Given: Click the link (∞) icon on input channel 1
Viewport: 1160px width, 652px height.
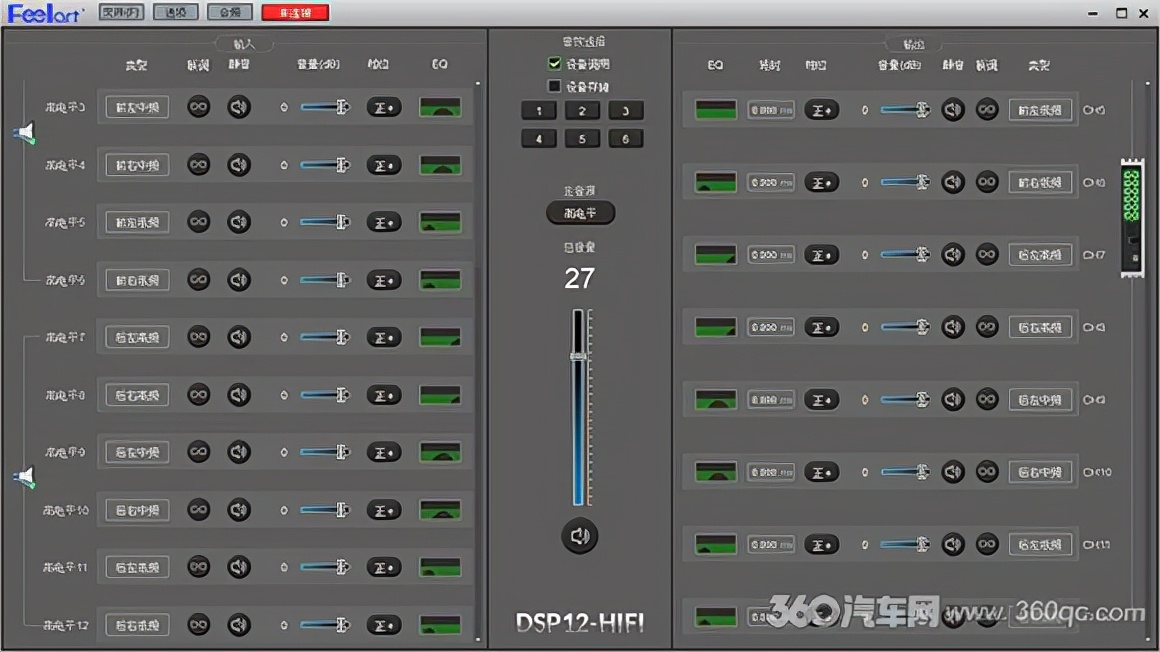Looking at the screenshot, I should (199, 107).
